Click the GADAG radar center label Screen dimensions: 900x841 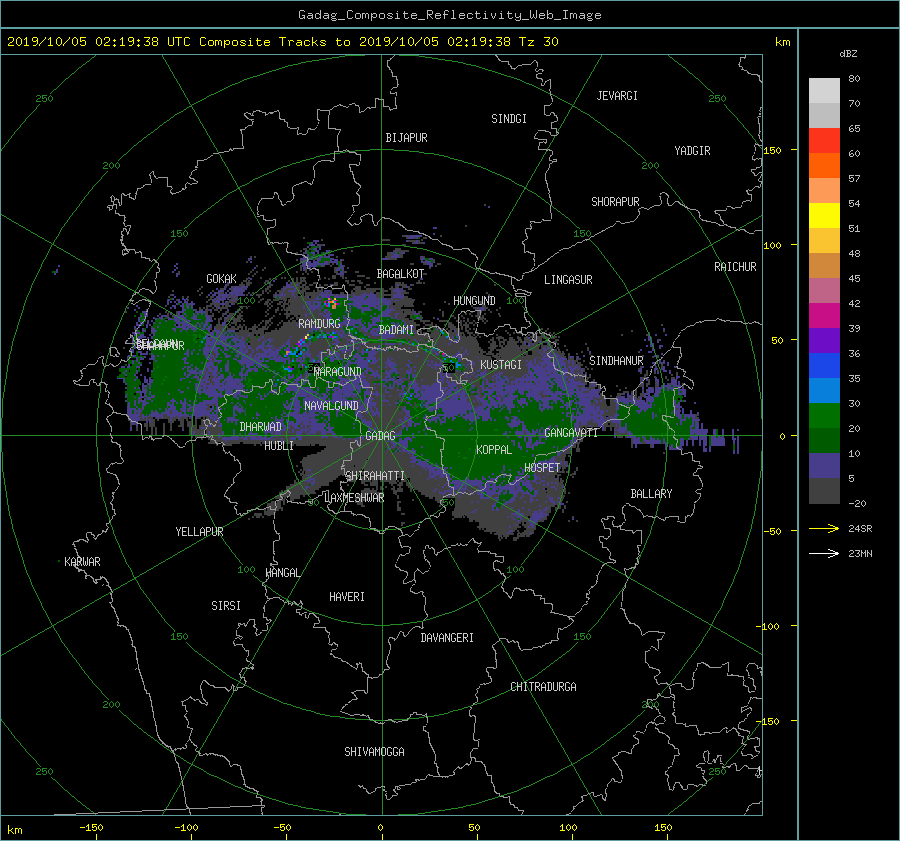[381, 436]
